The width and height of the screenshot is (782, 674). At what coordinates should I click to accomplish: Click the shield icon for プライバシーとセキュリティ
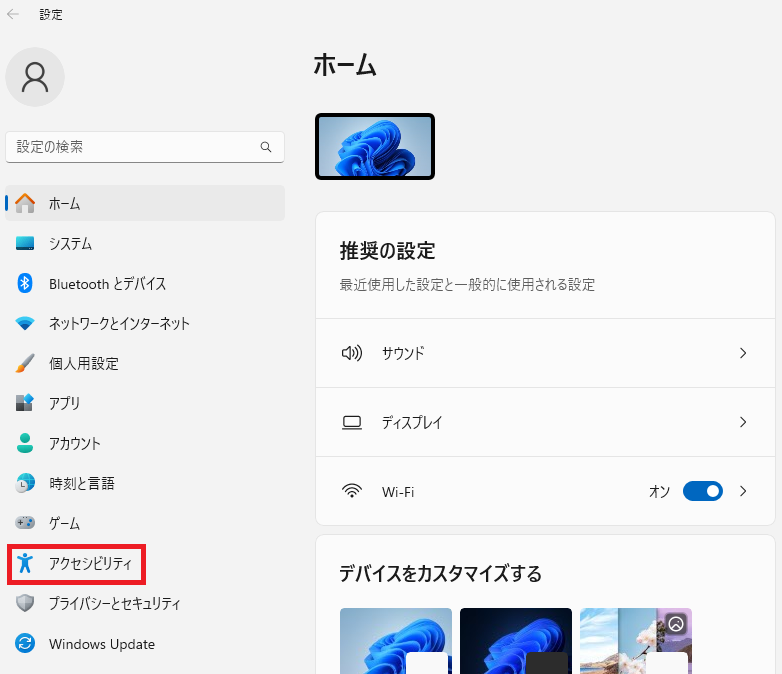(x=26, y=604)
